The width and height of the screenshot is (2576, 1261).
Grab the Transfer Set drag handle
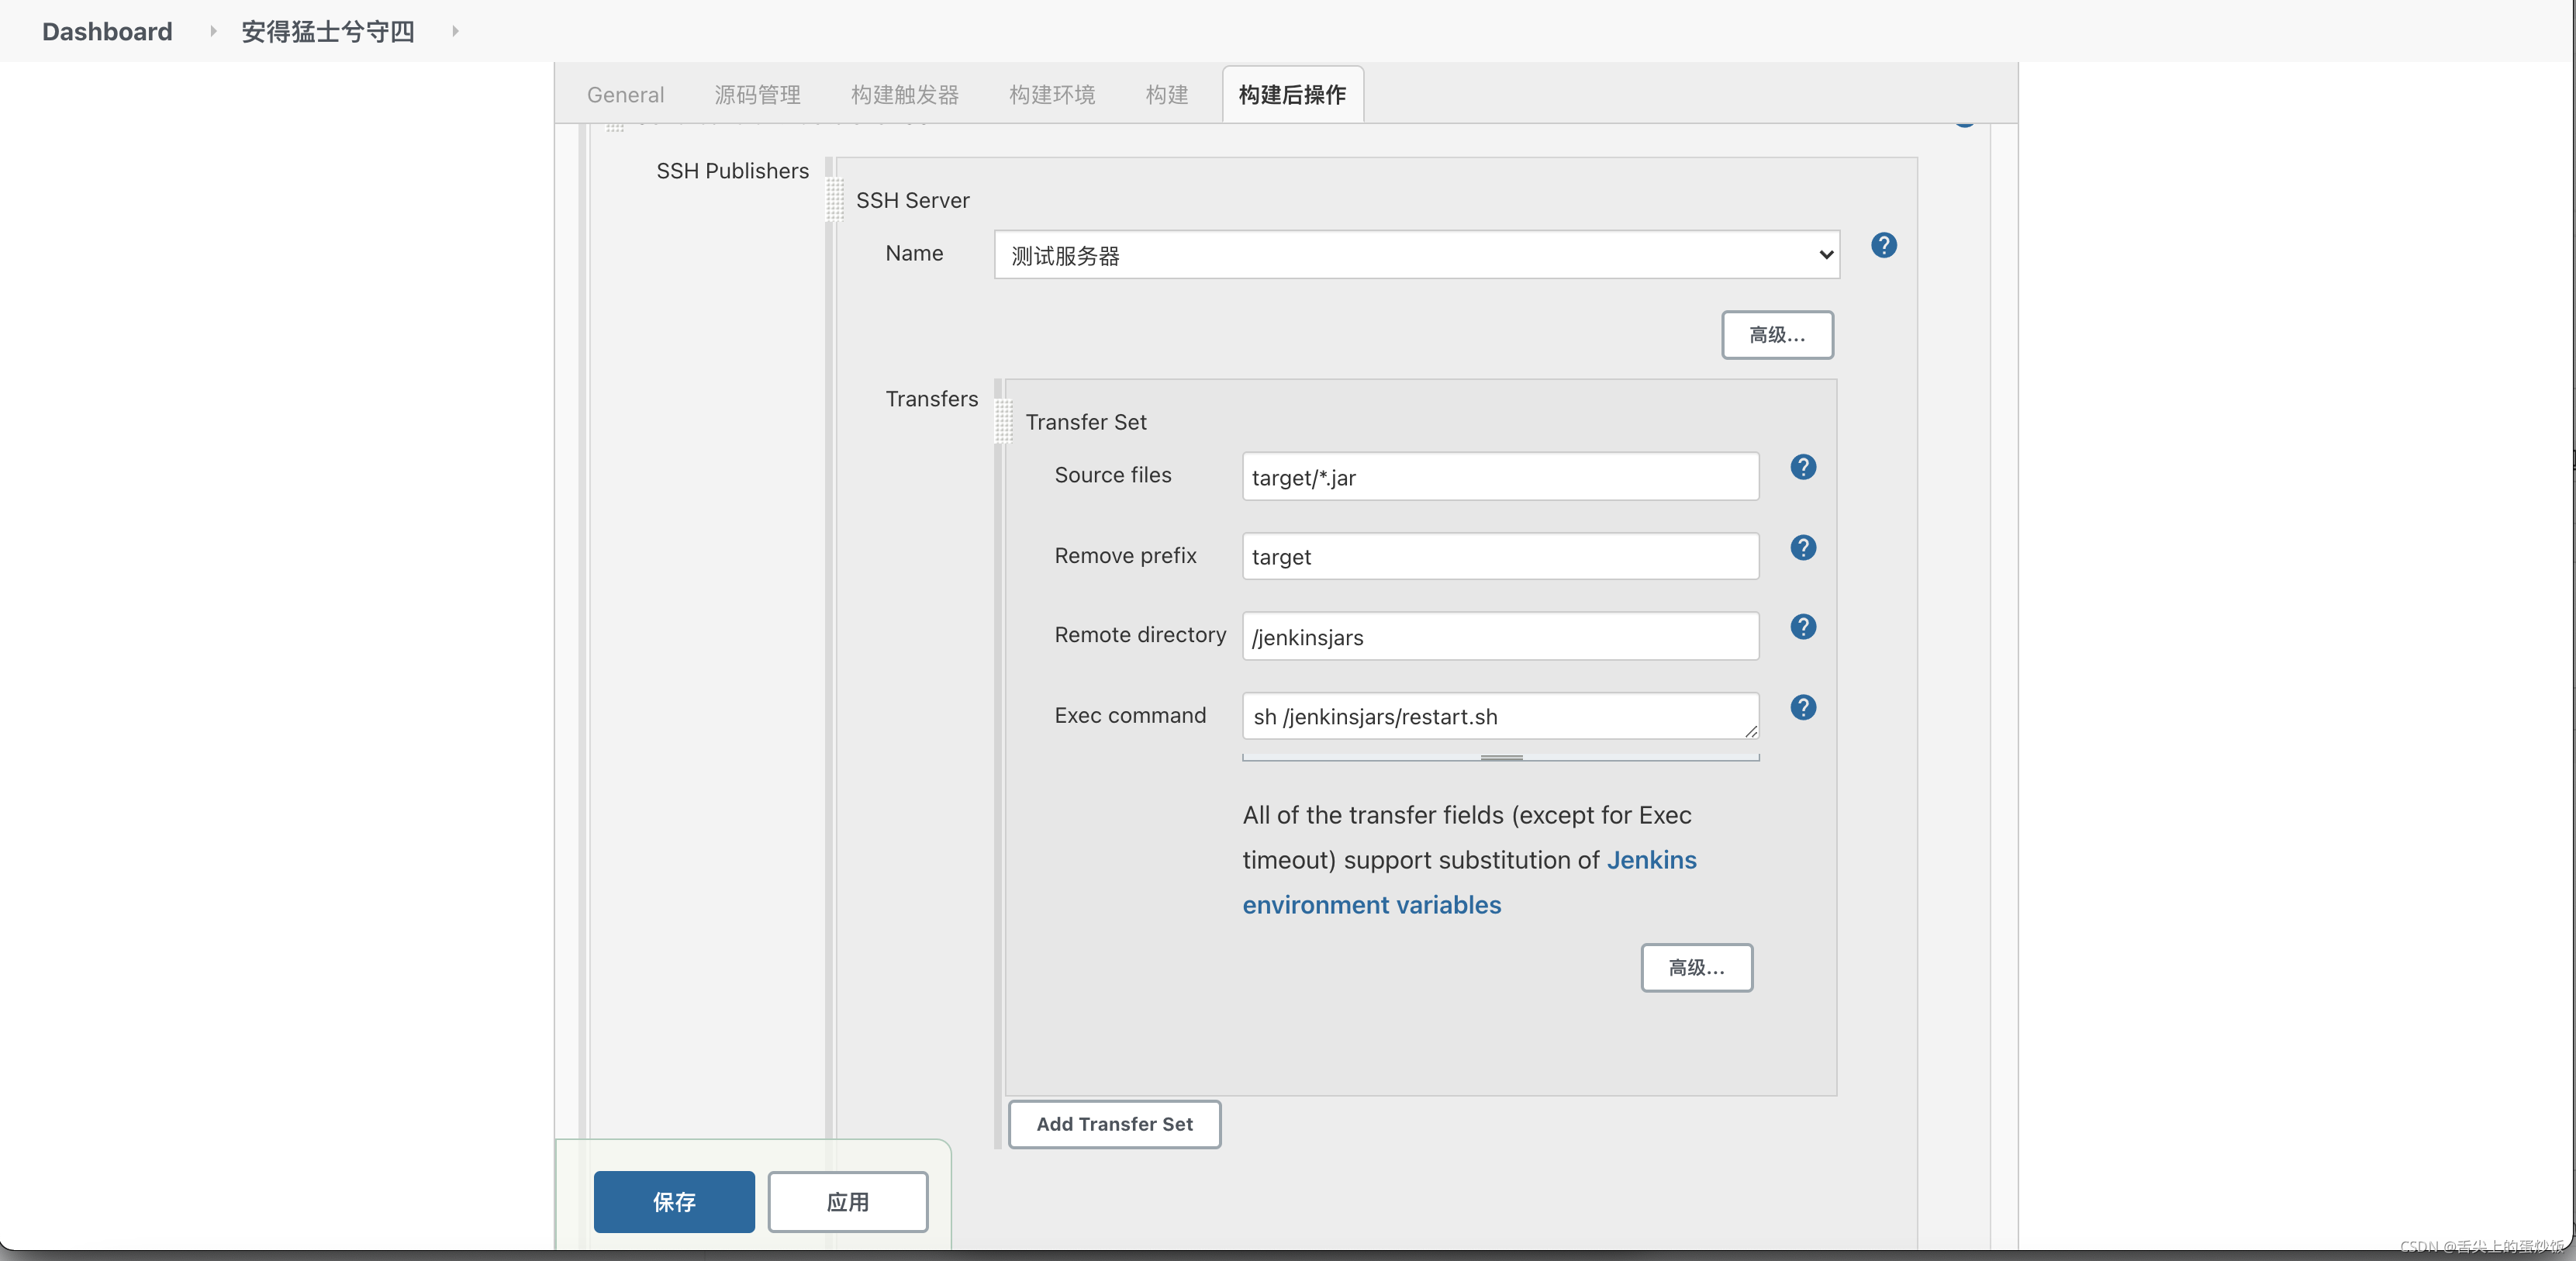click(1003, 421)
